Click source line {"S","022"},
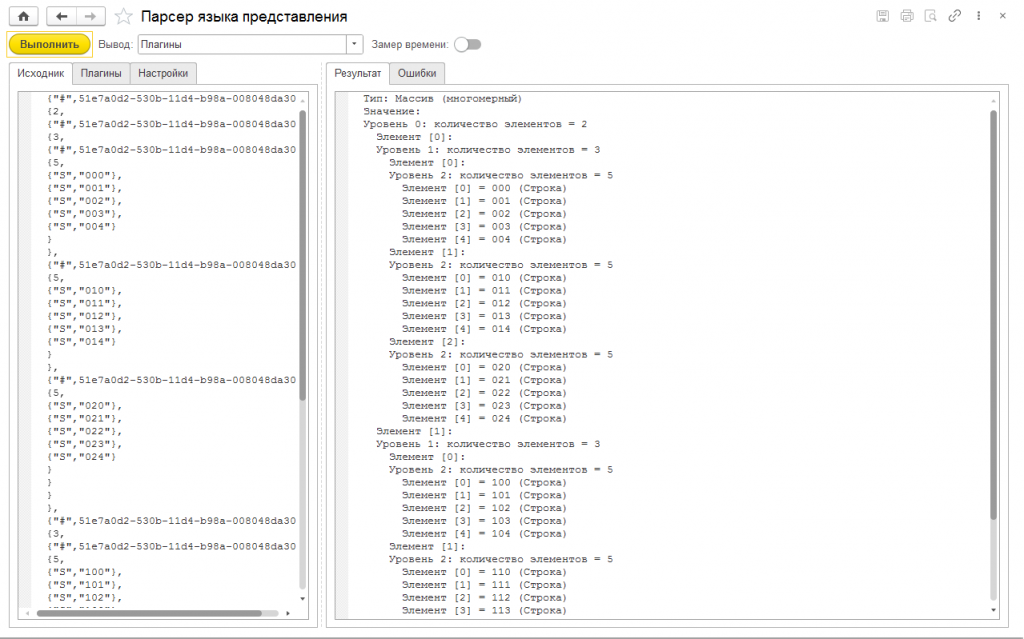This screenshot has height=639, width=1024. click(85, 431)
